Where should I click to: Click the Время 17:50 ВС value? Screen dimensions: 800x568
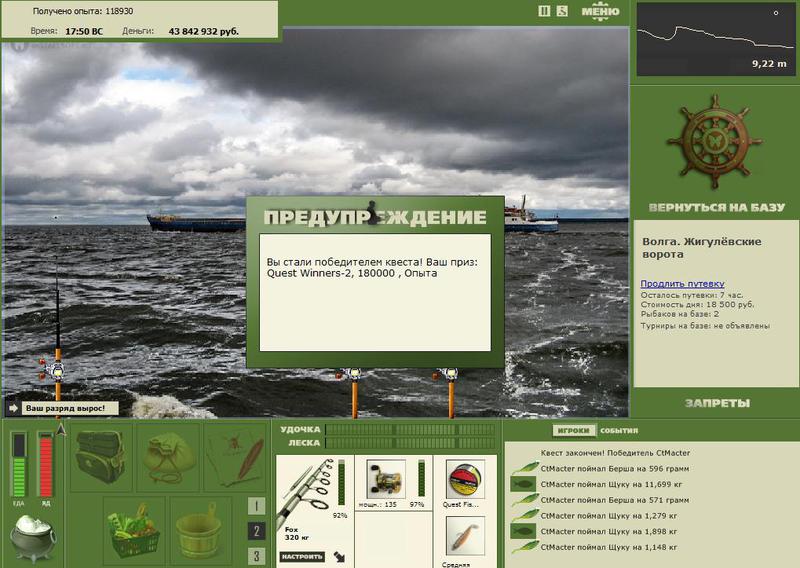[84, 32]
